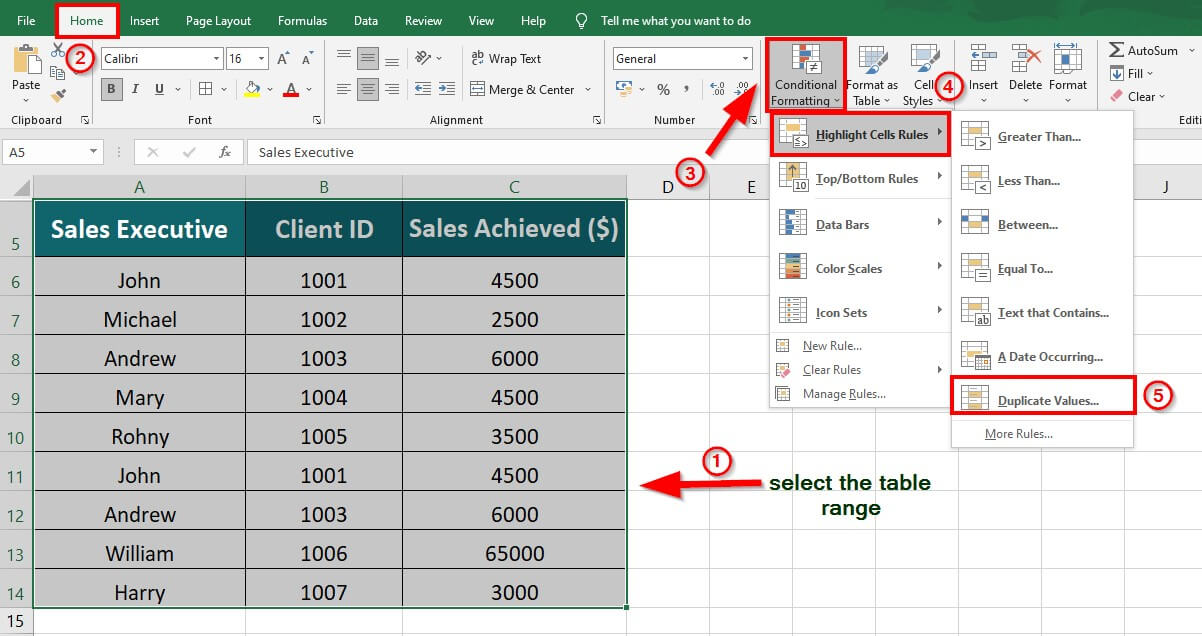Expand the Name Box dropdown arrow
The width and height of the screenshot is (1202, 636).
94,152
